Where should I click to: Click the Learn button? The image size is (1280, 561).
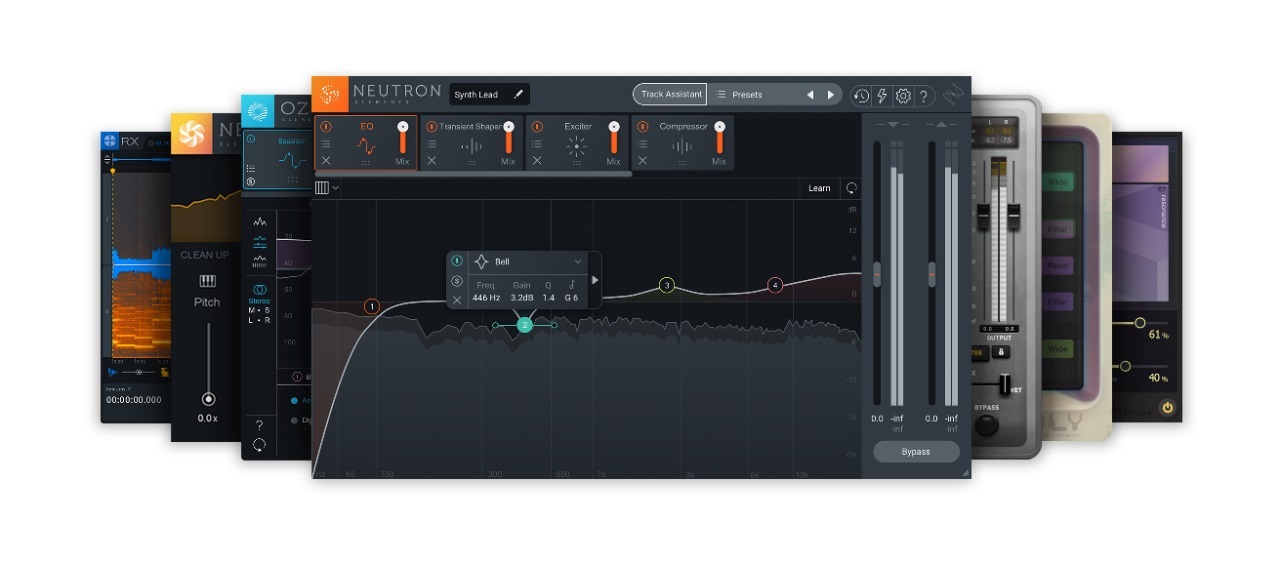819,188
